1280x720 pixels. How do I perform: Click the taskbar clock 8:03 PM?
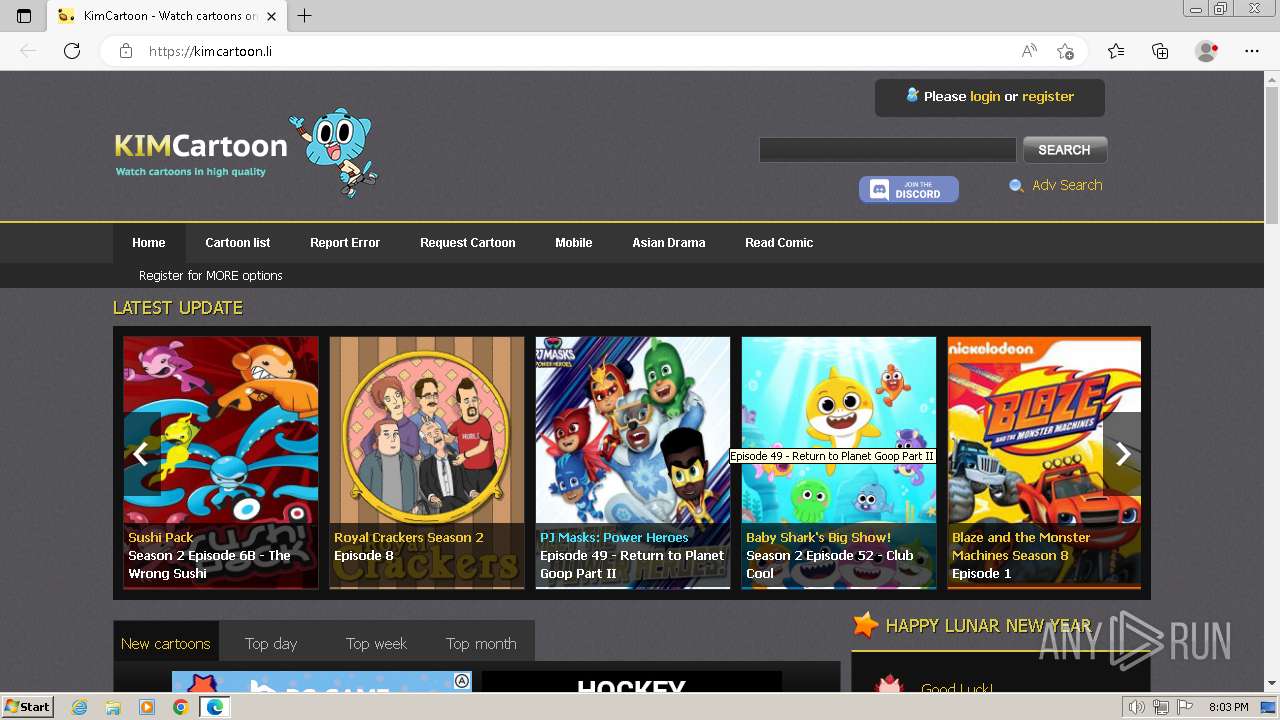click(x=1228, y=707)
